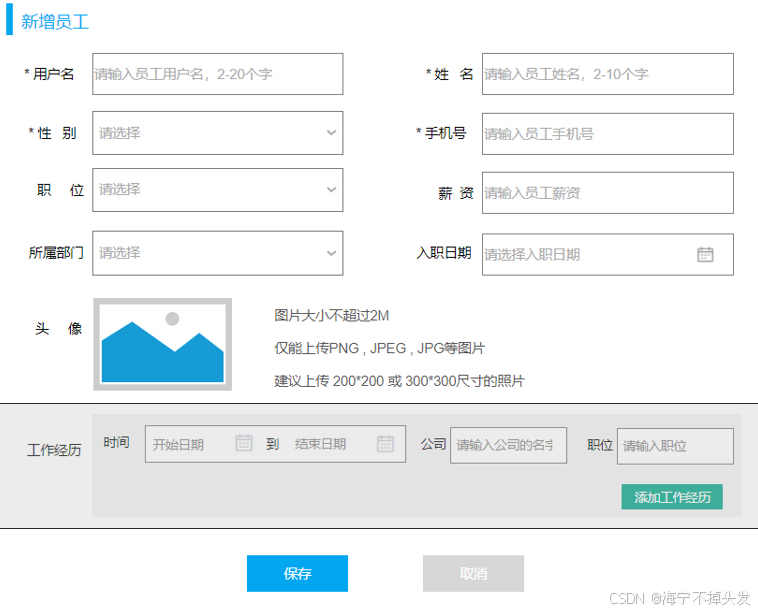Viewport: 758px width, 612px height.
Task: Cancel the form with 取消
Action: 473,573
